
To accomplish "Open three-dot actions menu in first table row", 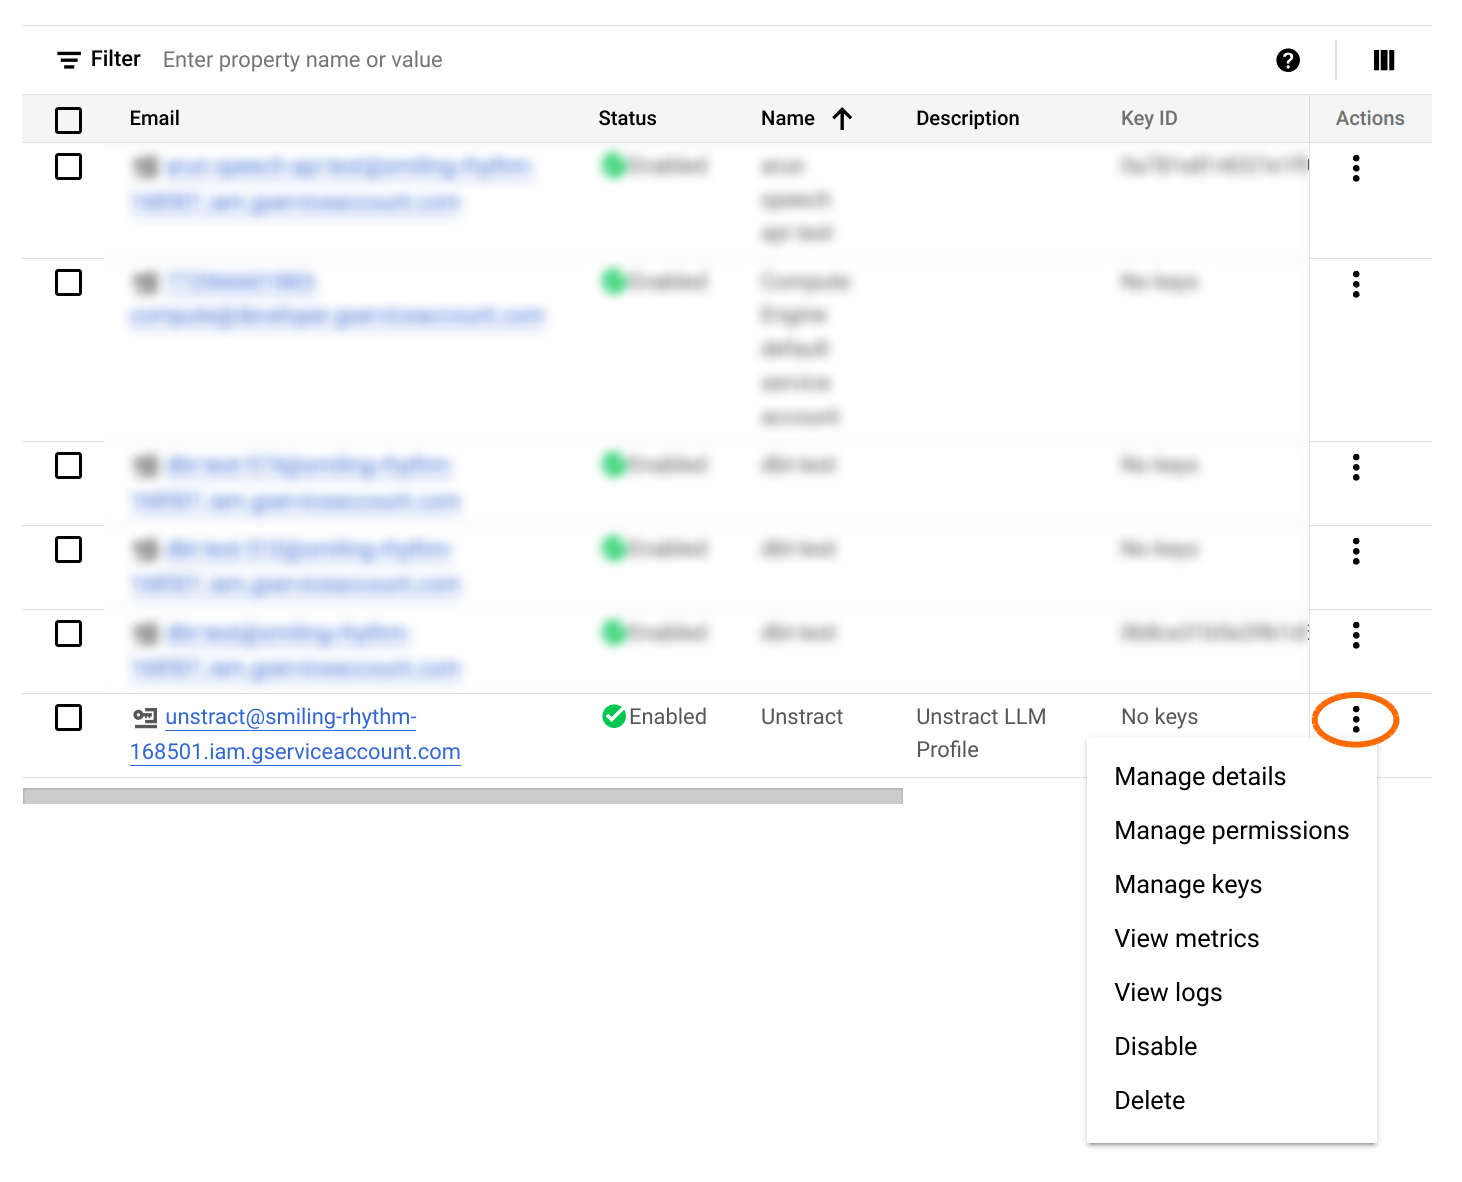I will pyautogui.click(x=1356, y=168).
